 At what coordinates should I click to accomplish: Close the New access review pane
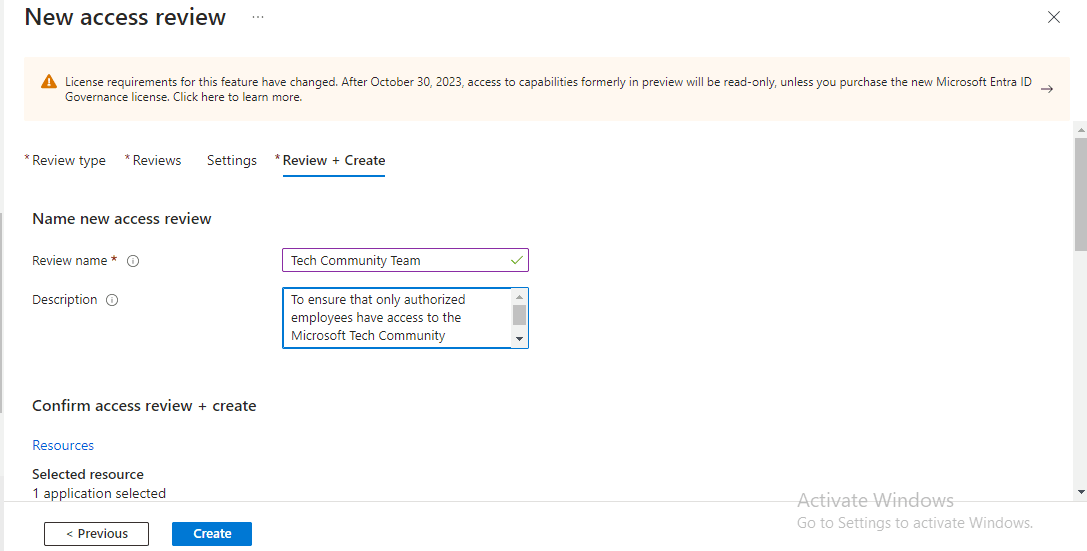(1053, 17)
